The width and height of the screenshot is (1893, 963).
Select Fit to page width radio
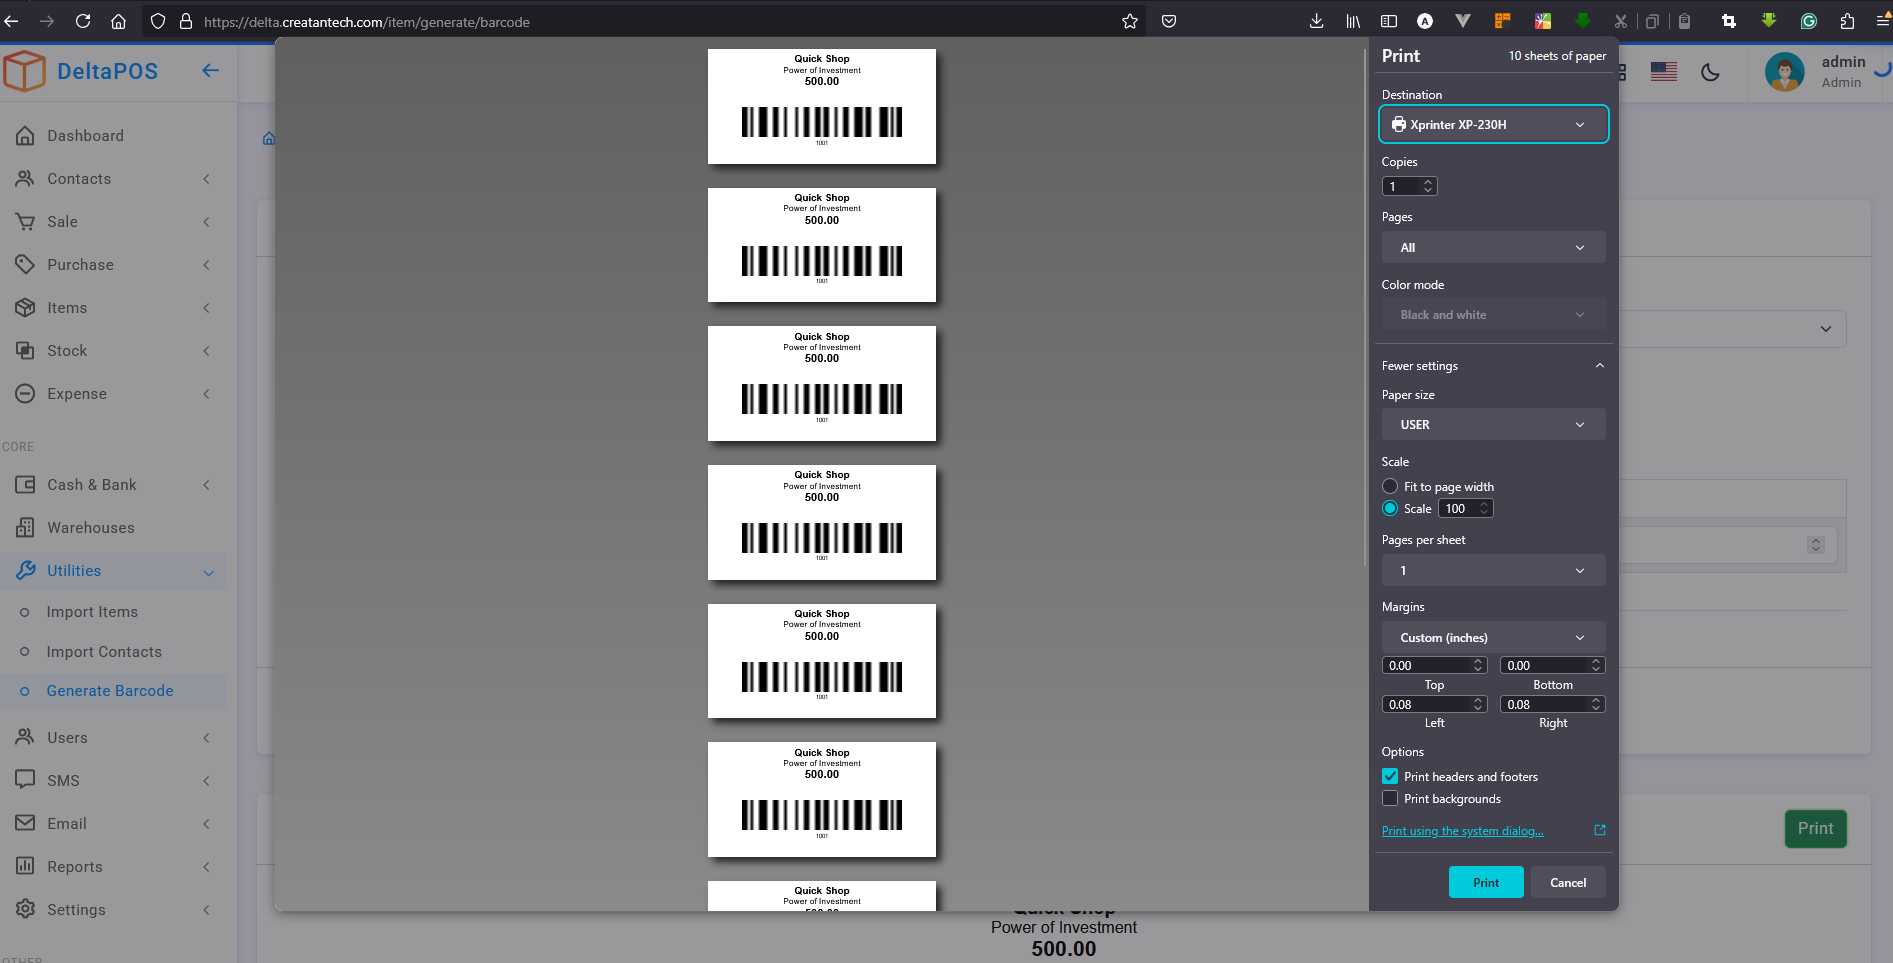(x=1390, y=486)
